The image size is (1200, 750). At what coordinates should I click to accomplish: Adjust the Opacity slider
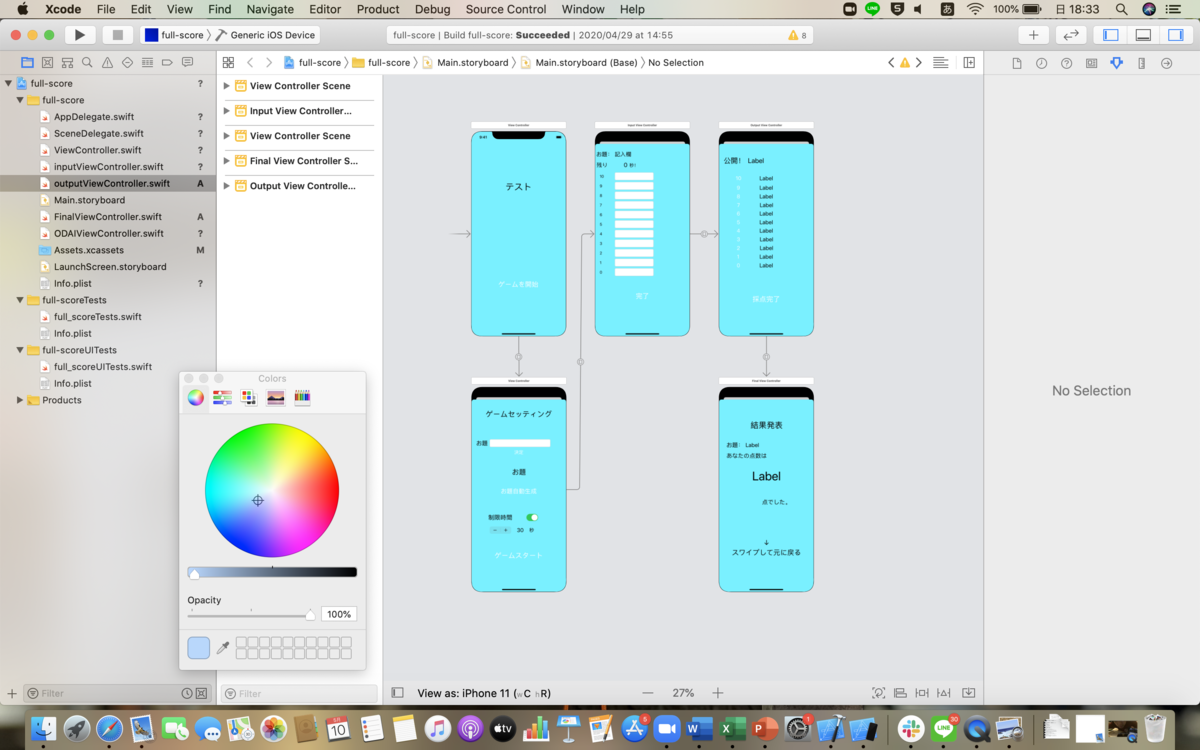(250, 615)
